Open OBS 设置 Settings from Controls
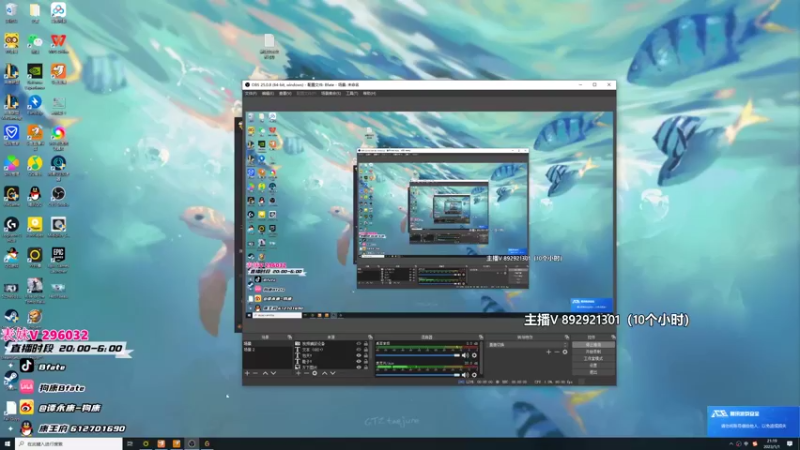Image resolution: width=800 pixels, height=450 pixels. point(593,365)
